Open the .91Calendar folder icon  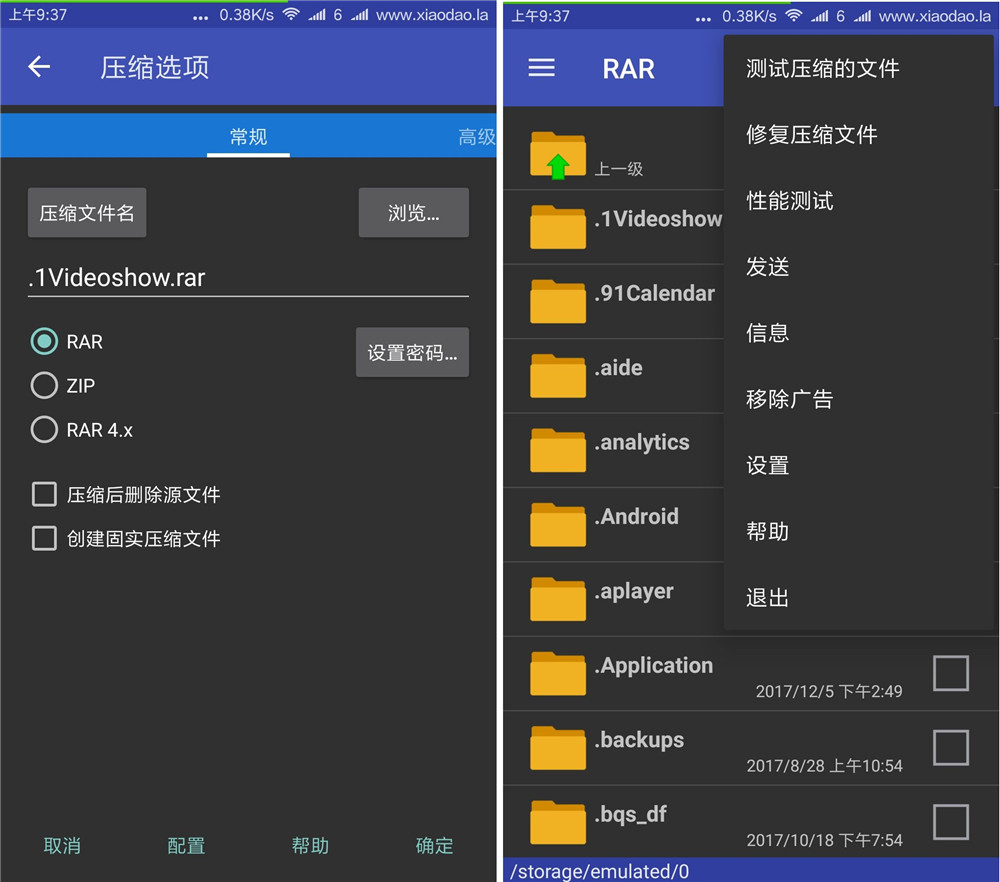(557, 301)
